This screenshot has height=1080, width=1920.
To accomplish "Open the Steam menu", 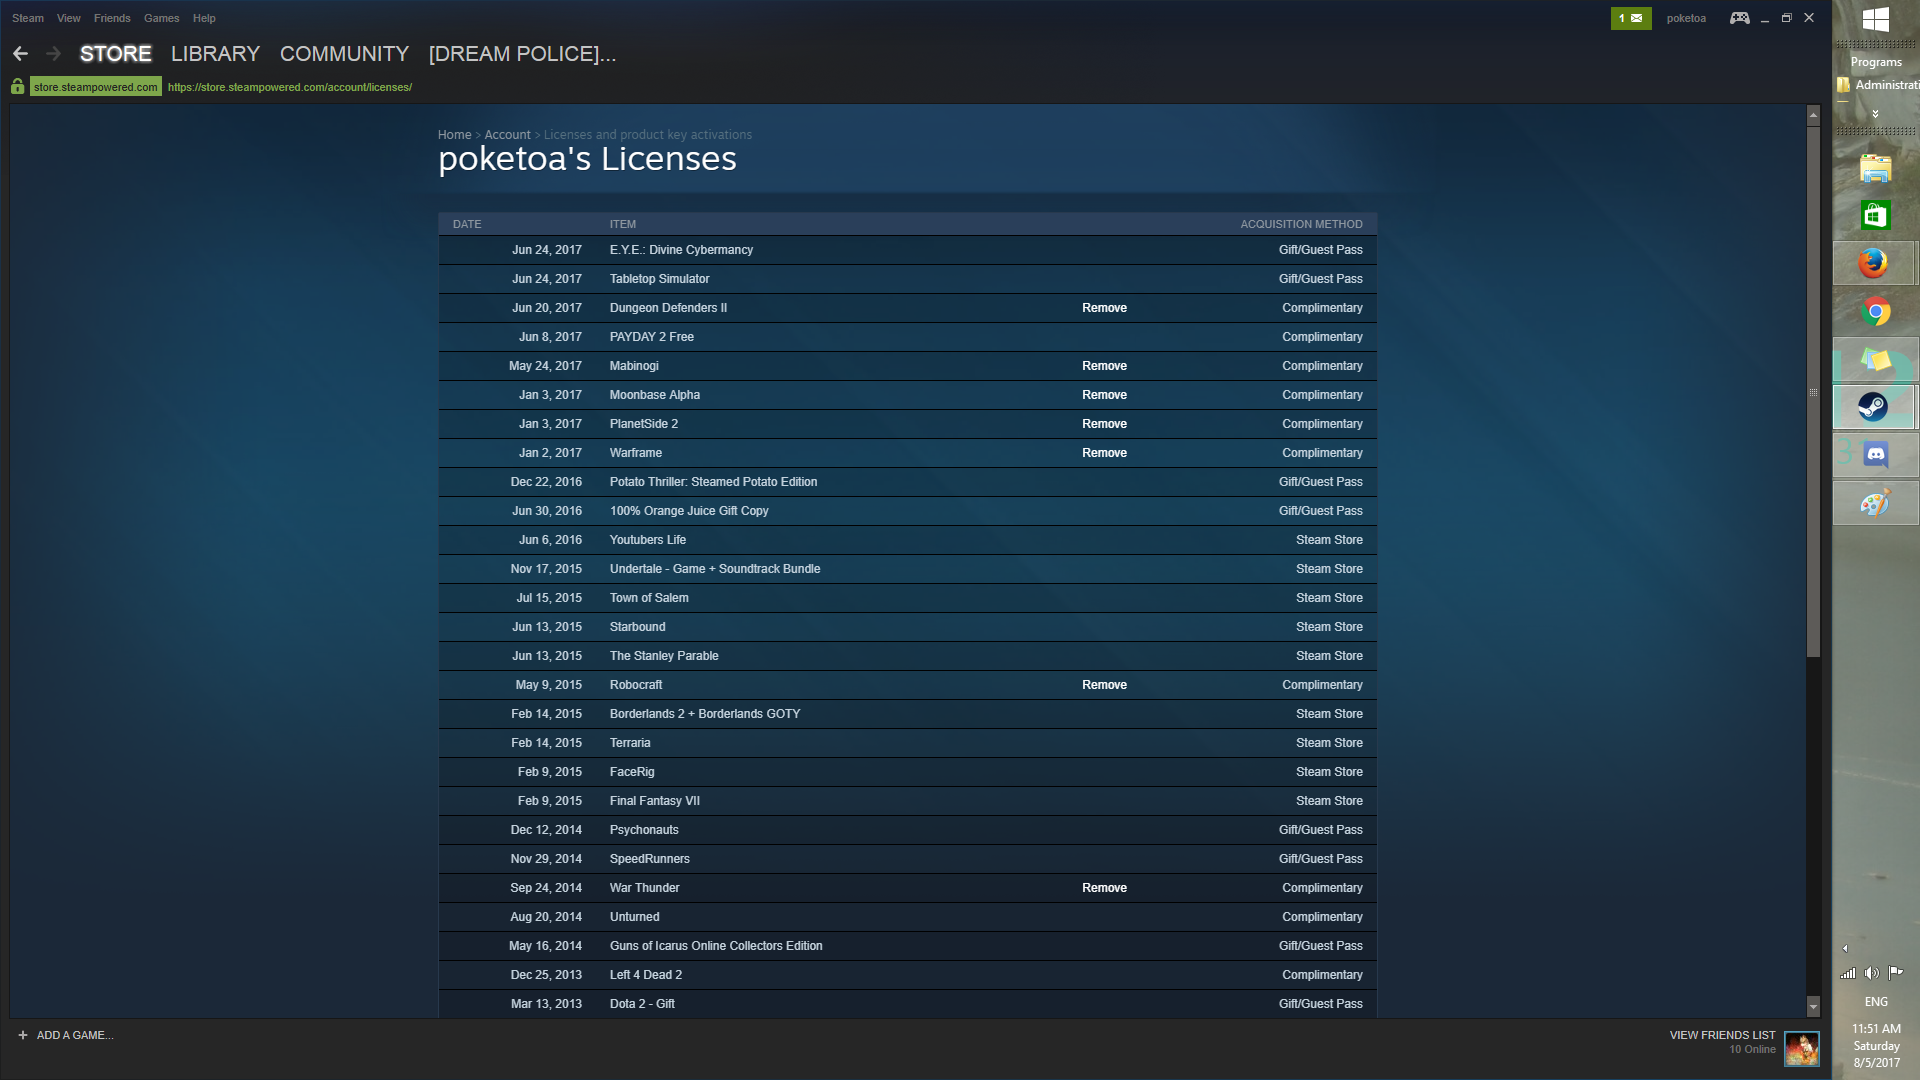I will [28, 18].
